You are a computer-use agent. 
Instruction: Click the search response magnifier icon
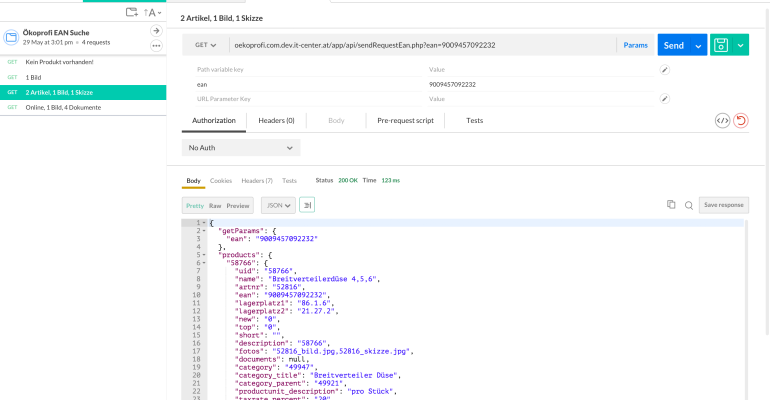point(689,206)
